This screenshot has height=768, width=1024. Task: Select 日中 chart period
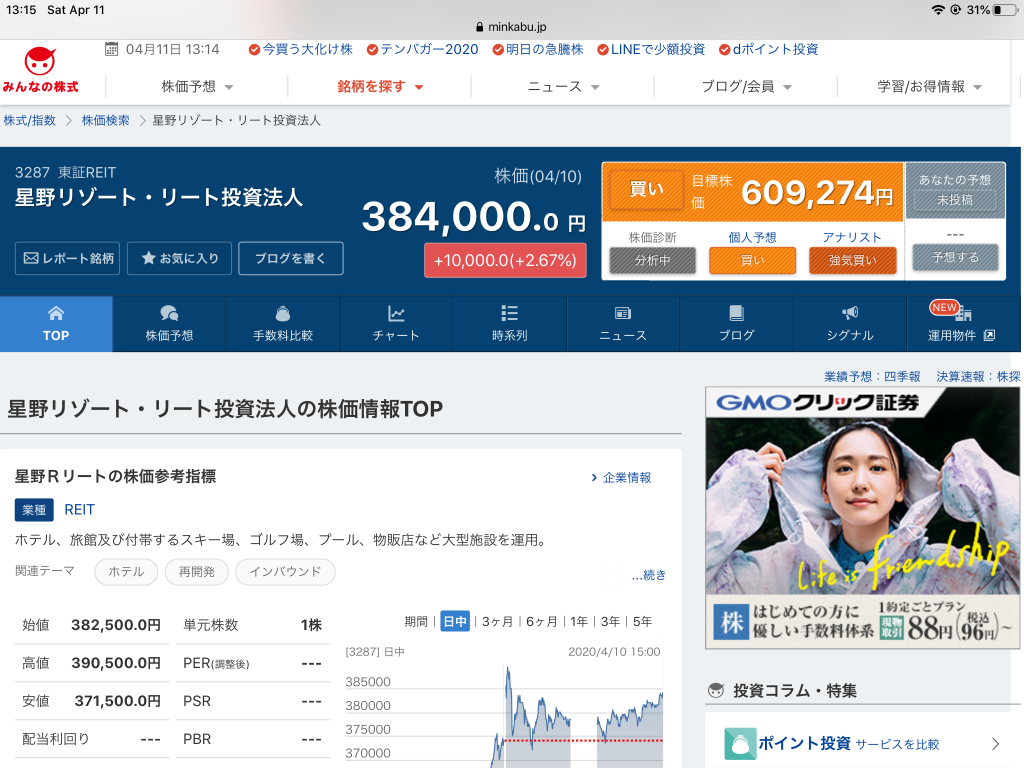[x=455, y=621]
